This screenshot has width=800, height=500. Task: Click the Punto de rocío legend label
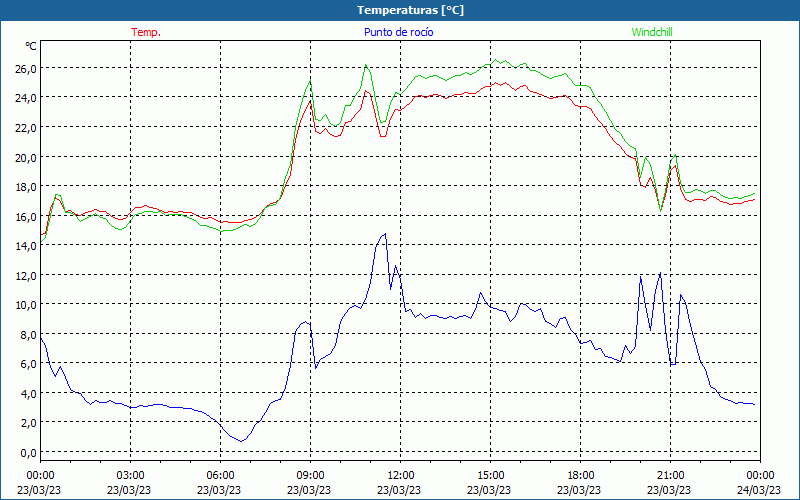pos(398,32)
